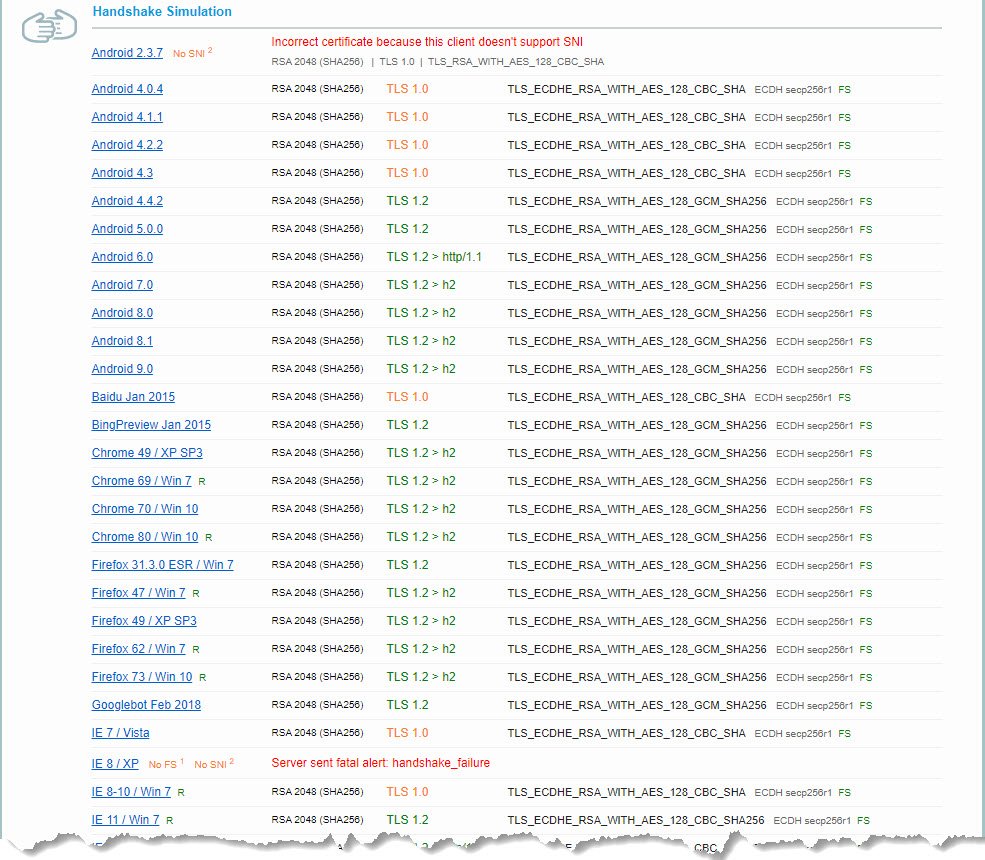This screenshot has width=985, height=860.
Task: Open the Android 4.3 client link
Action: tap(122, 173)
